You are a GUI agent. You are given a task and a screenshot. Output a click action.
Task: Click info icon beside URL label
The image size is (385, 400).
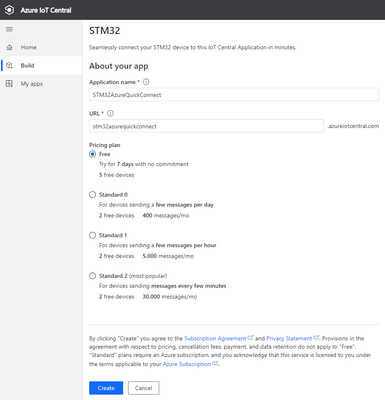pyautogui.click(x=110, y=113)
